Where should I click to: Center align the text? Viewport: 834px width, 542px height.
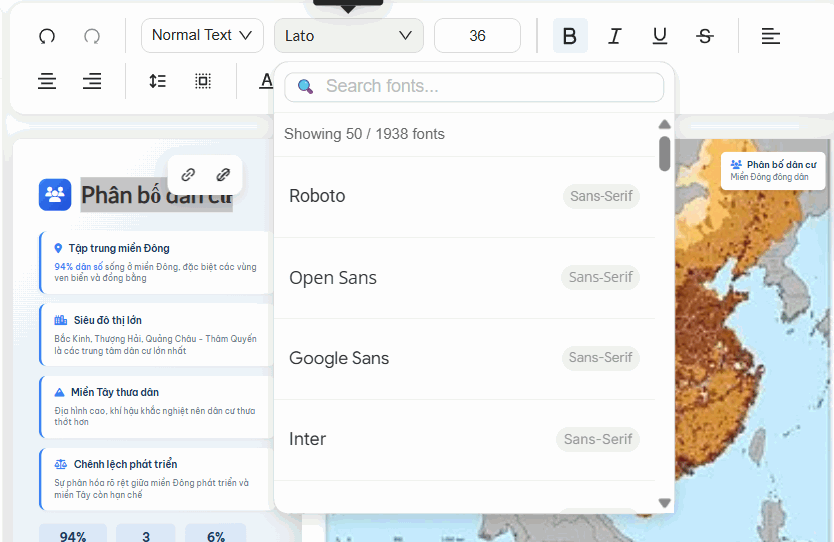pos(47,81)
